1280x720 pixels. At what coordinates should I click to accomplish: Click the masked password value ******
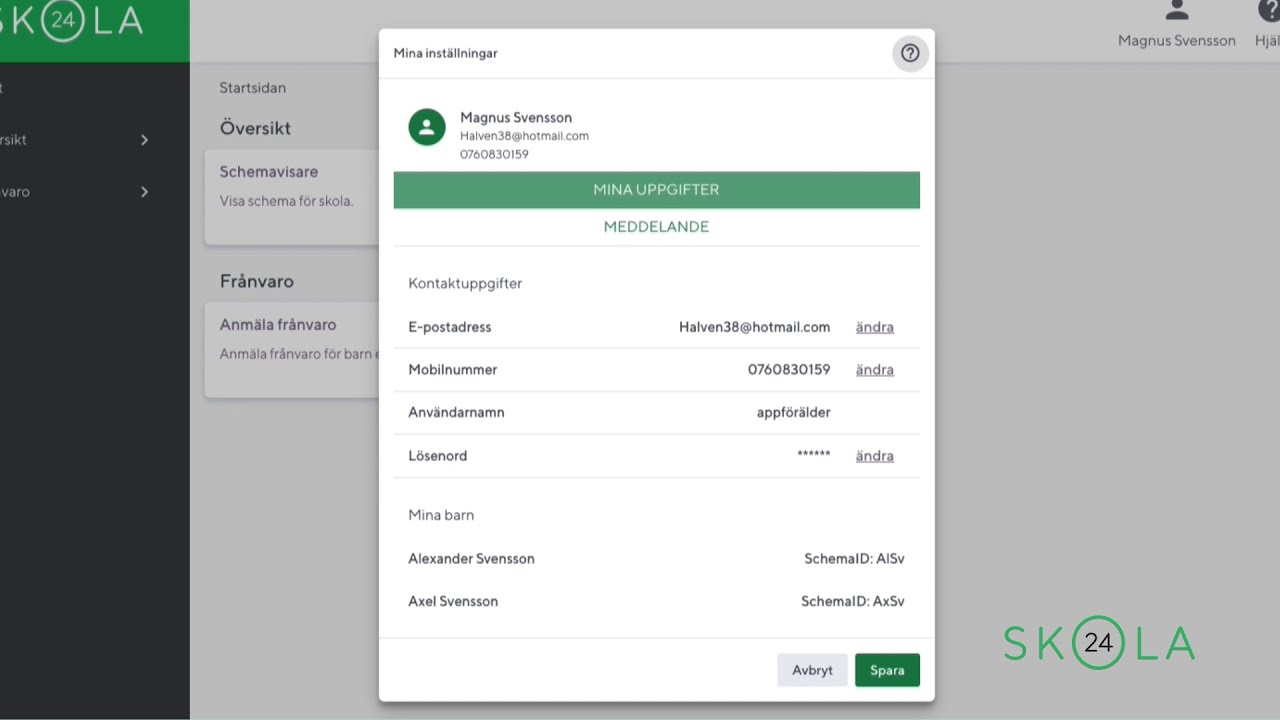coord(814,456)
